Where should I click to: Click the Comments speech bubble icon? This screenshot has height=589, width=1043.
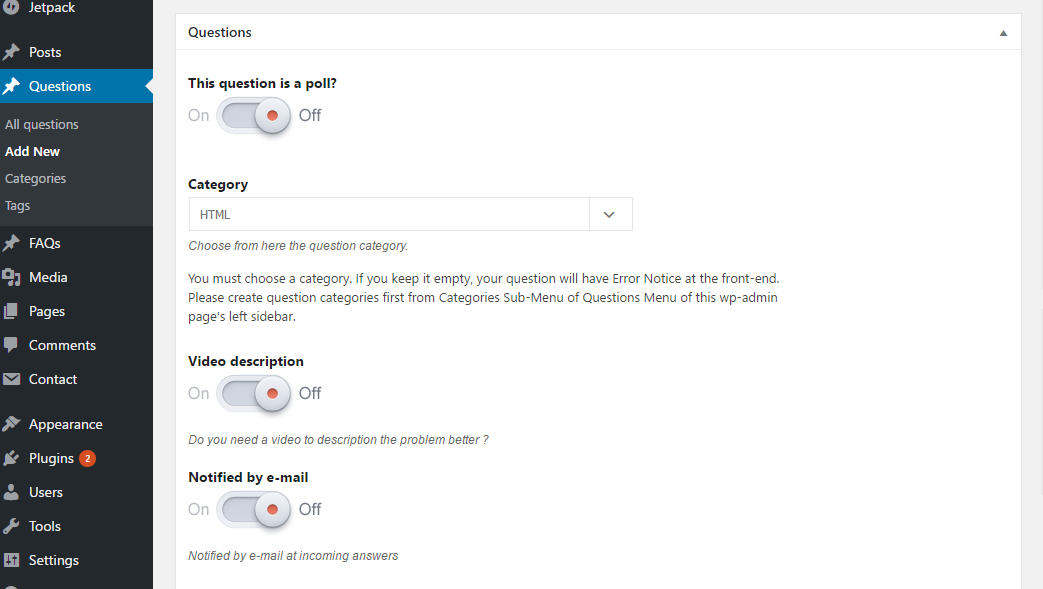(12, 345)
